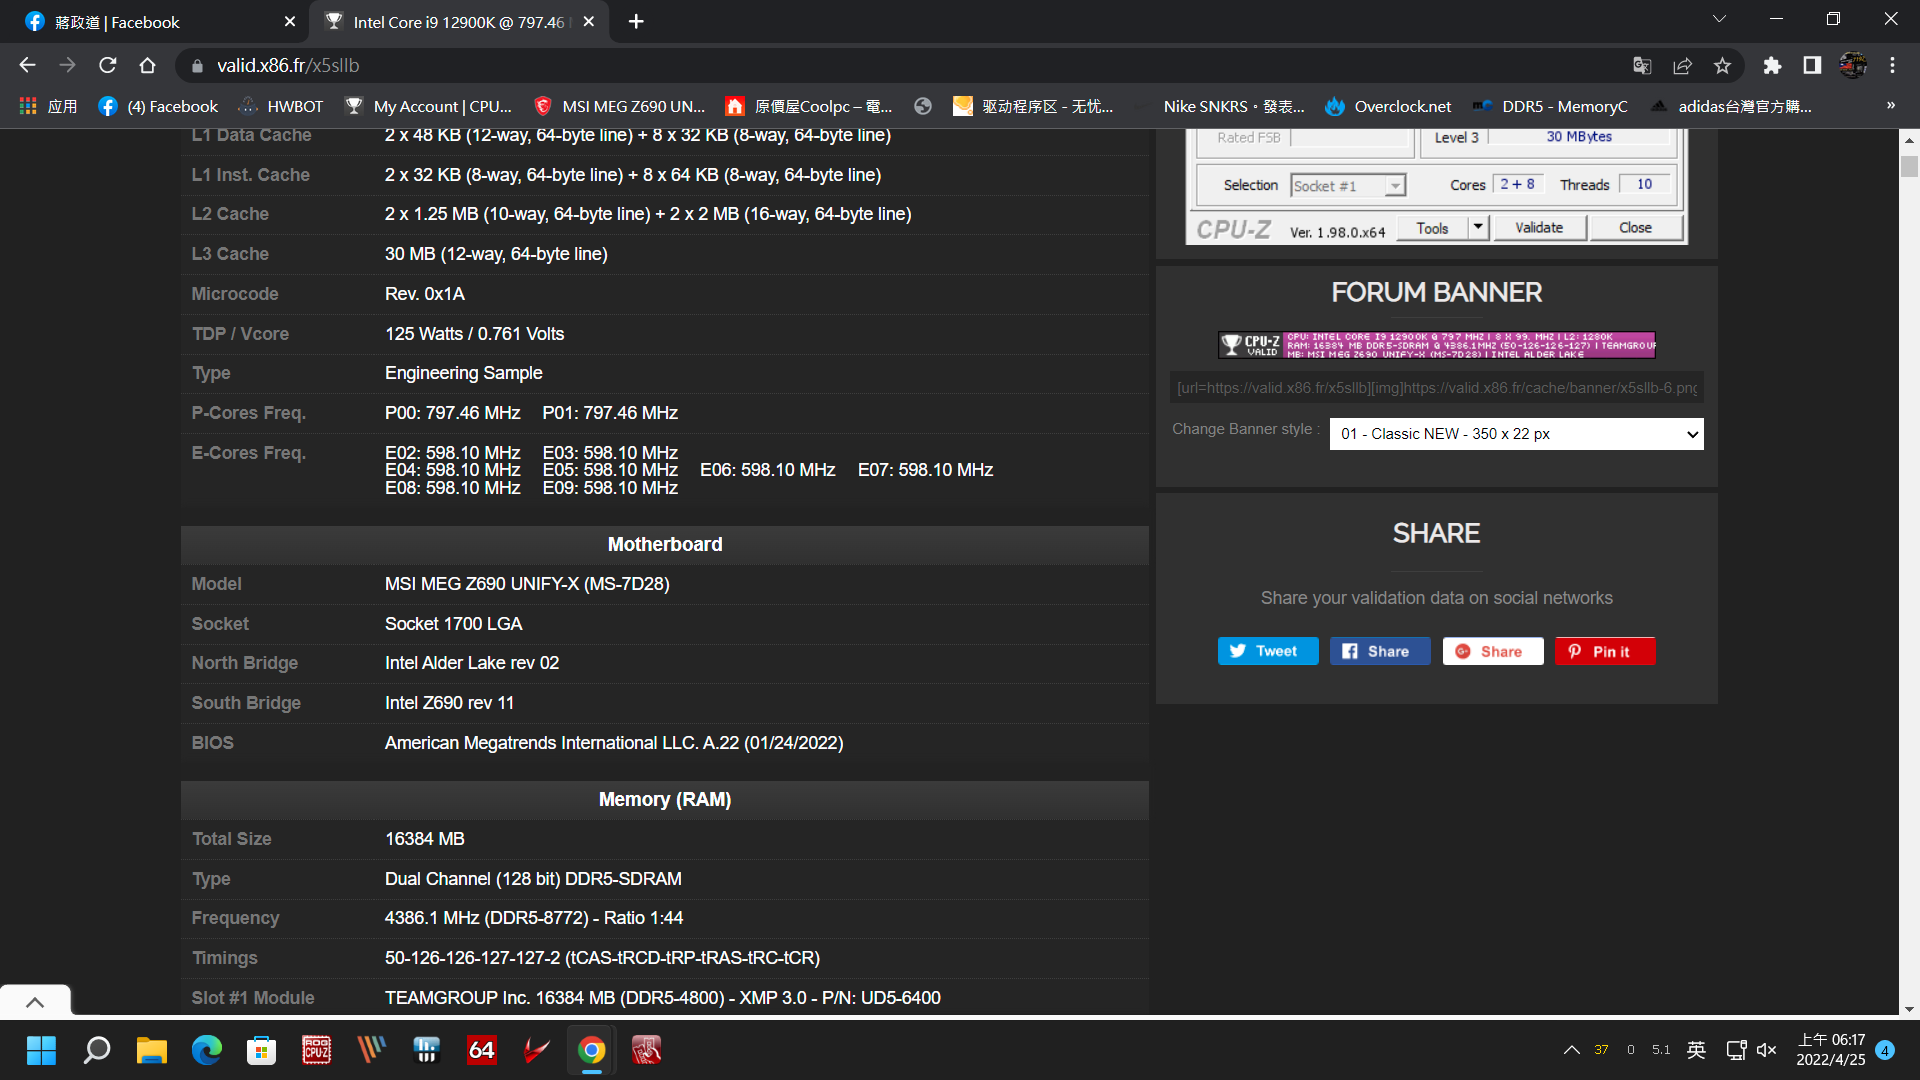The height and width of the screenshot is (1080, 1920).
Task: Open the MSI MEG Z690 UNIFY bookmark
Action: 619,106
